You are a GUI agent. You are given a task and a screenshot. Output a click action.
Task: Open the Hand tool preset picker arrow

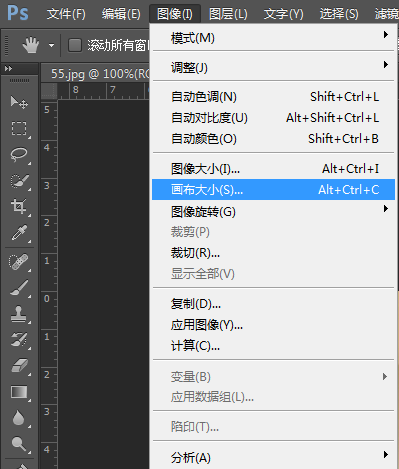[51, 45]
